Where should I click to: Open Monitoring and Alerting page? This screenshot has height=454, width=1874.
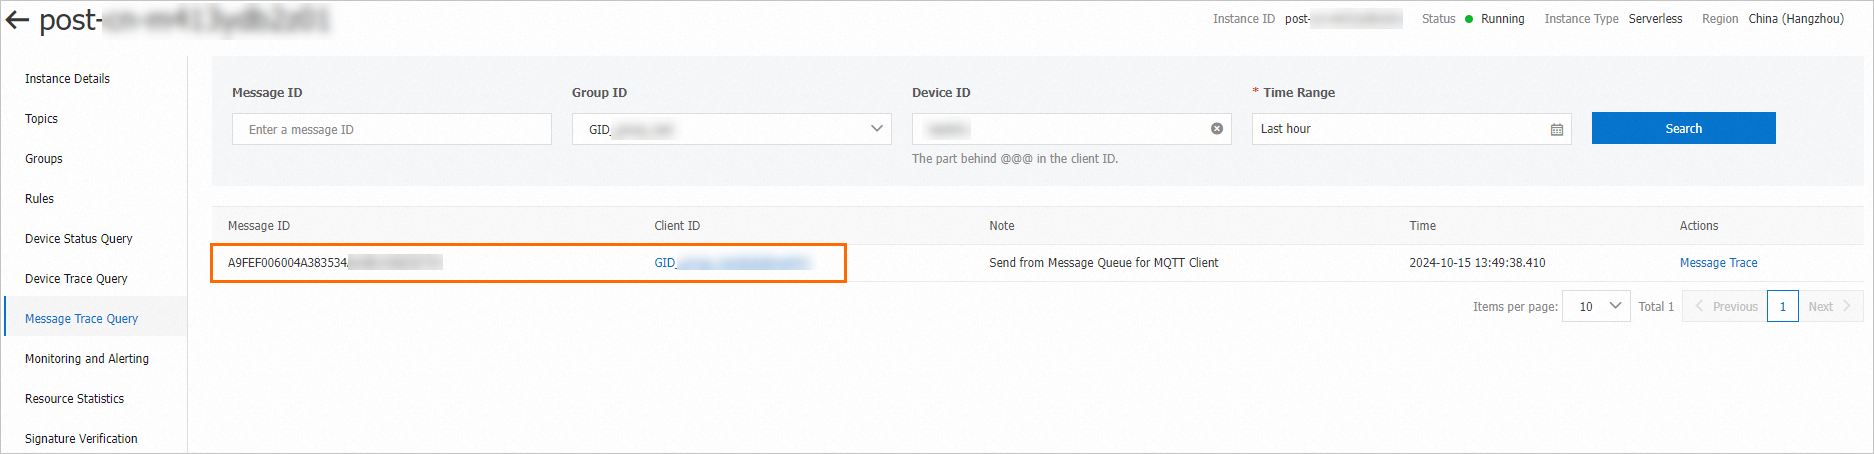[87, 359]
